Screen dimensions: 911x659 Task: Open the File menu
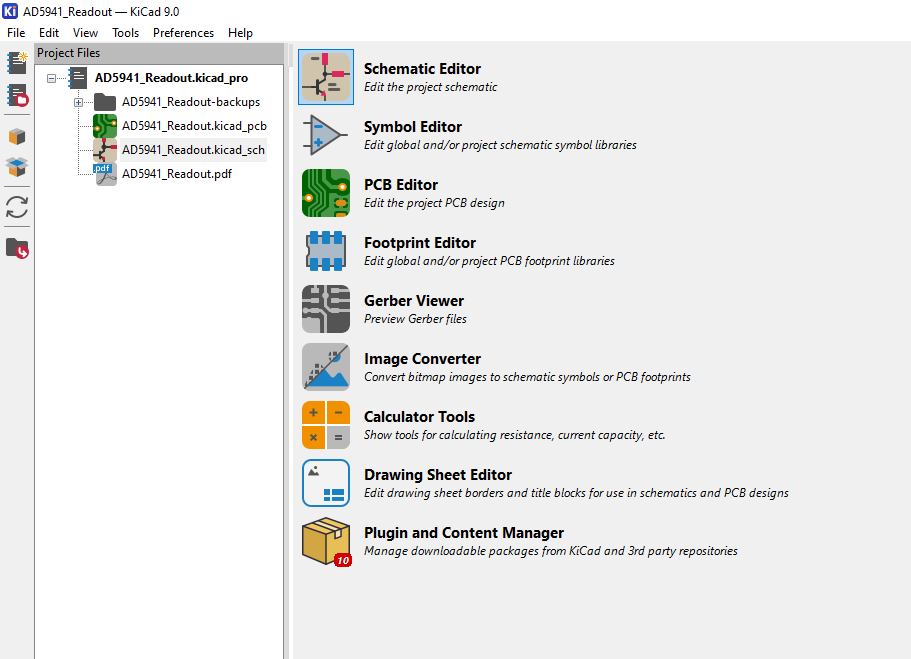coord(16,33)
